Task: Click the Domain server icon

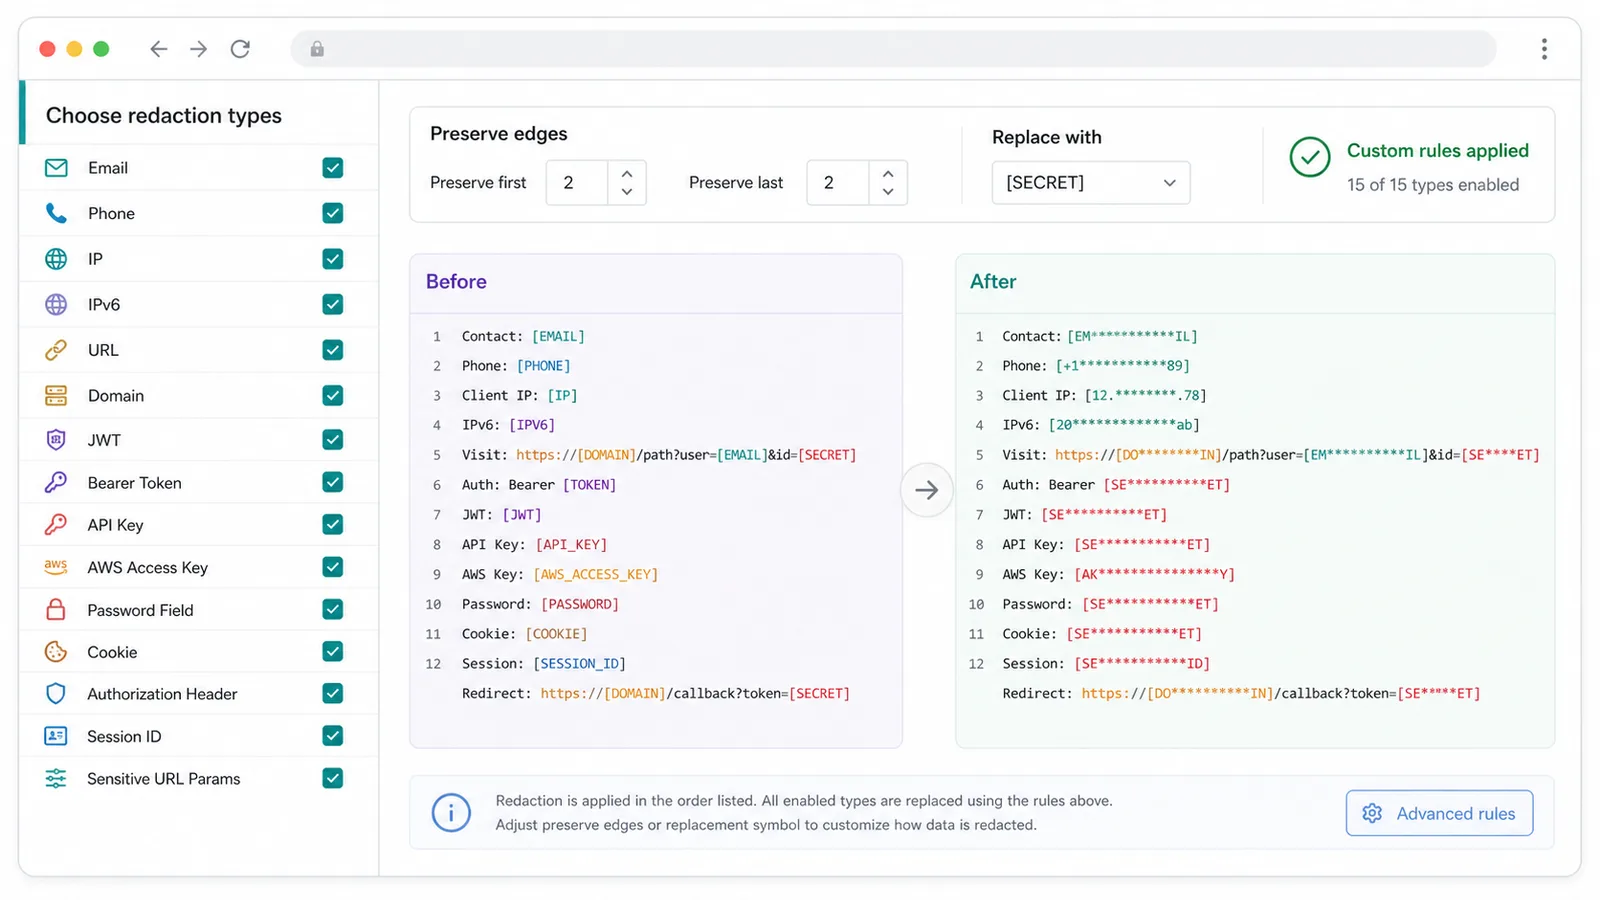Action: tap(56, 395)
